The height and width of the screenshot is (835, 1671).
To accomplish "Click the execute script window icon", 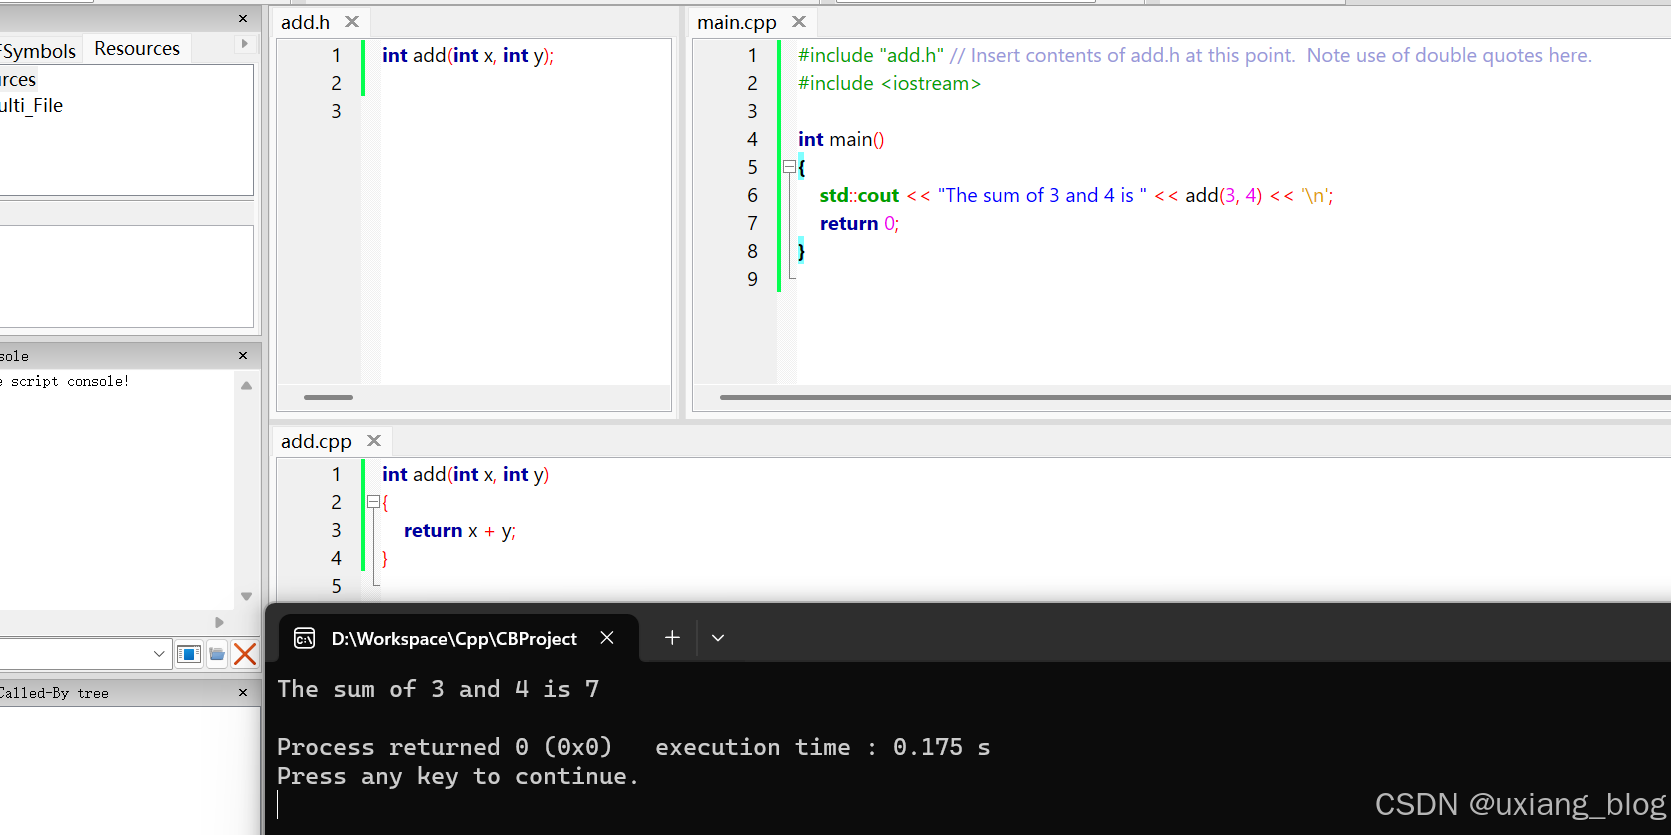I will pos(188,654).
